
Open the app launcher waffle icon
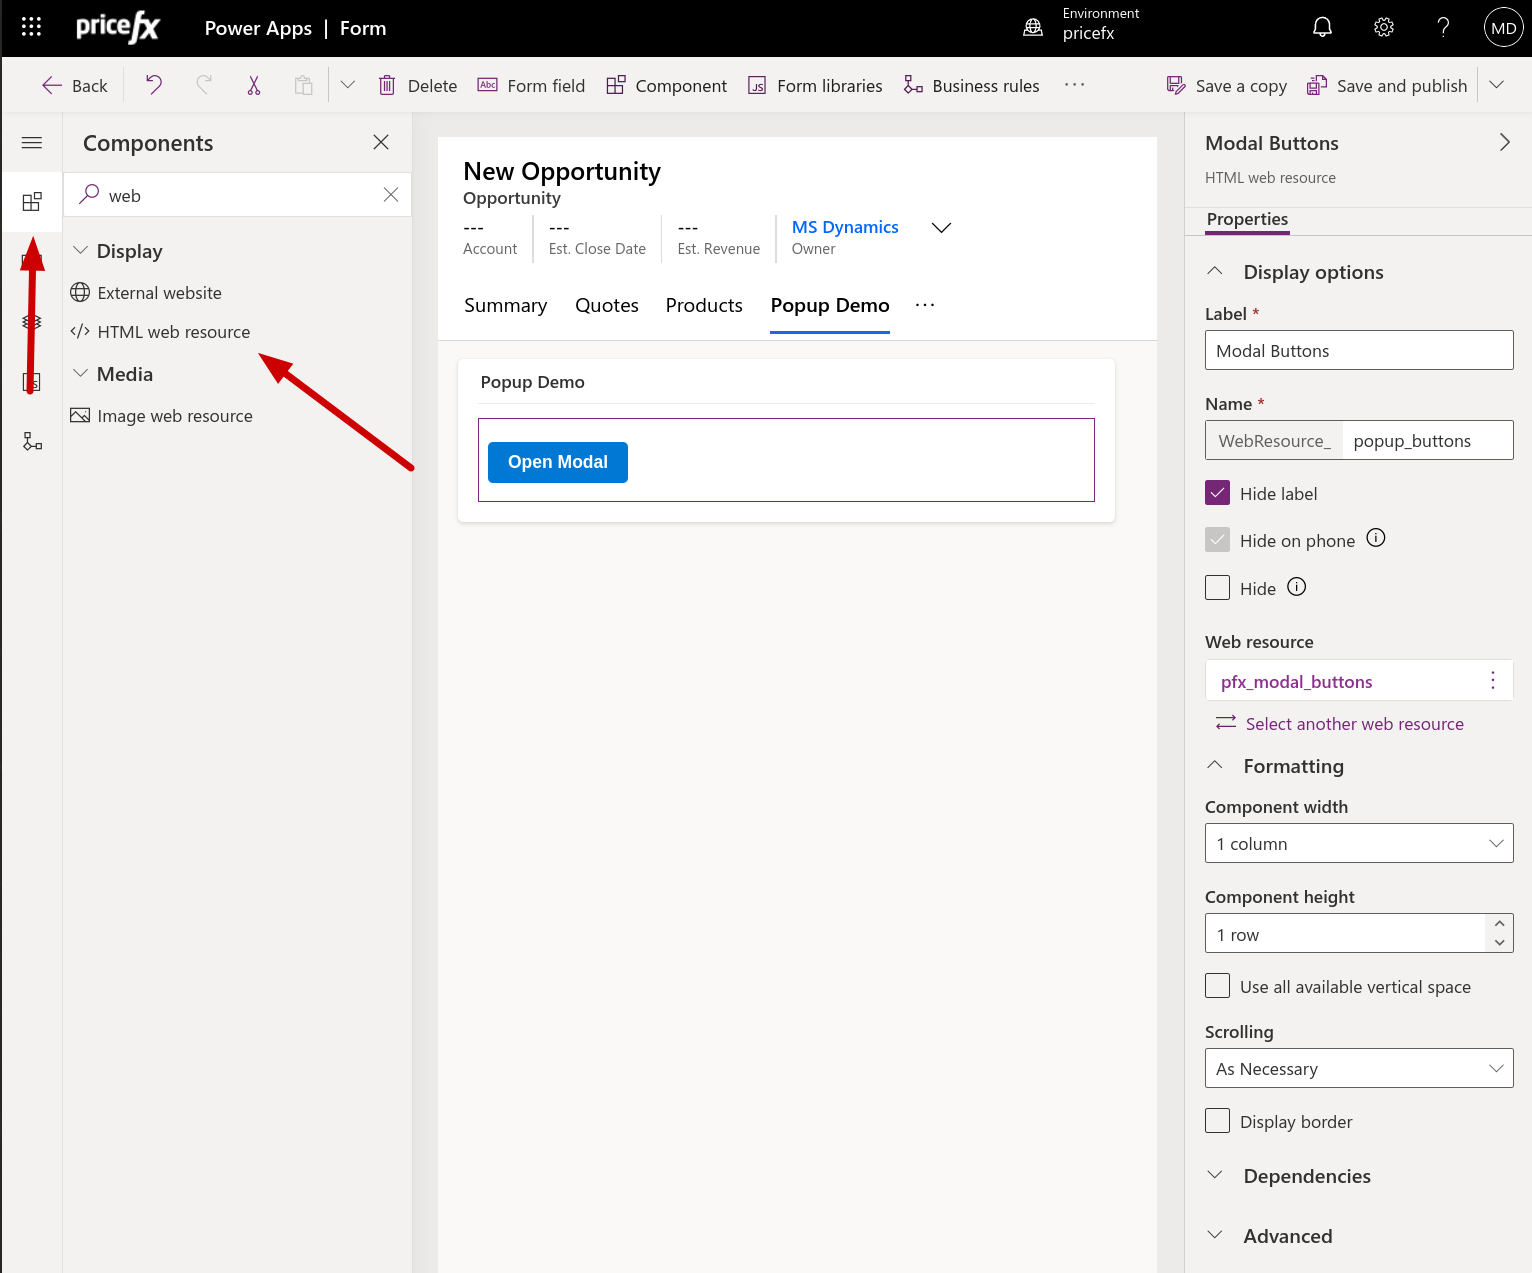coord(31,27)
